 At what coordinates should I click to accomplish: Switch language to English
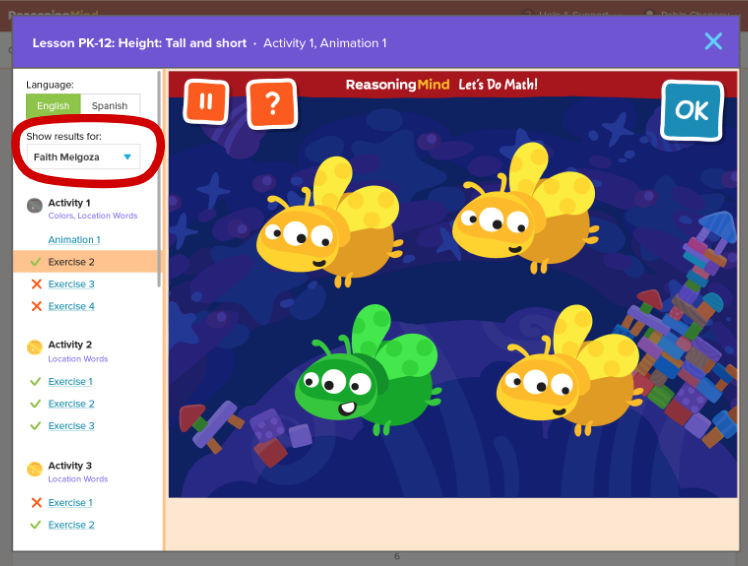(53, 106)
